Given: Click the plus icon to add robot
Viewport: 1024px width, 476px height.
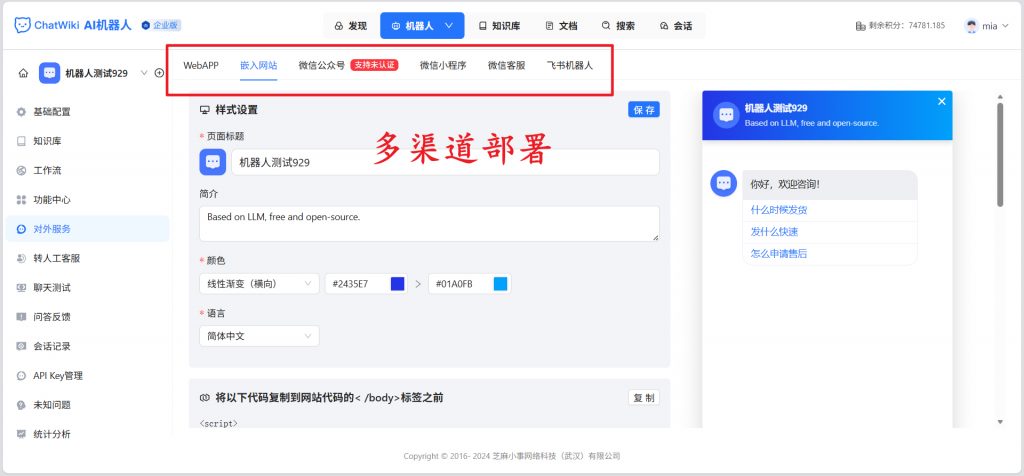Looking at the screenshot, I should (159, 73).
